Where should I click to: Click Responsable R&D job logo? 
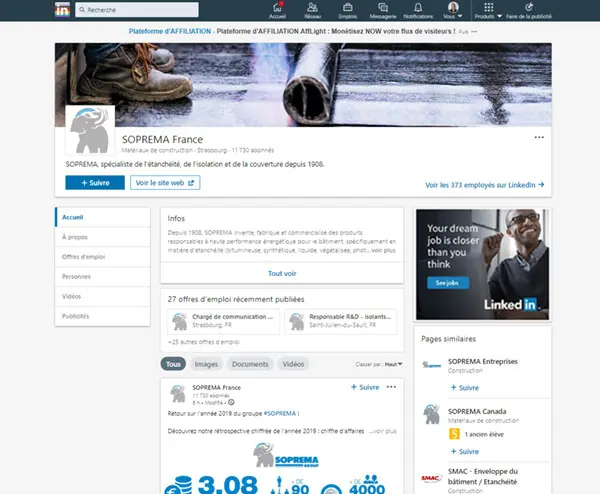click(296, 322)
